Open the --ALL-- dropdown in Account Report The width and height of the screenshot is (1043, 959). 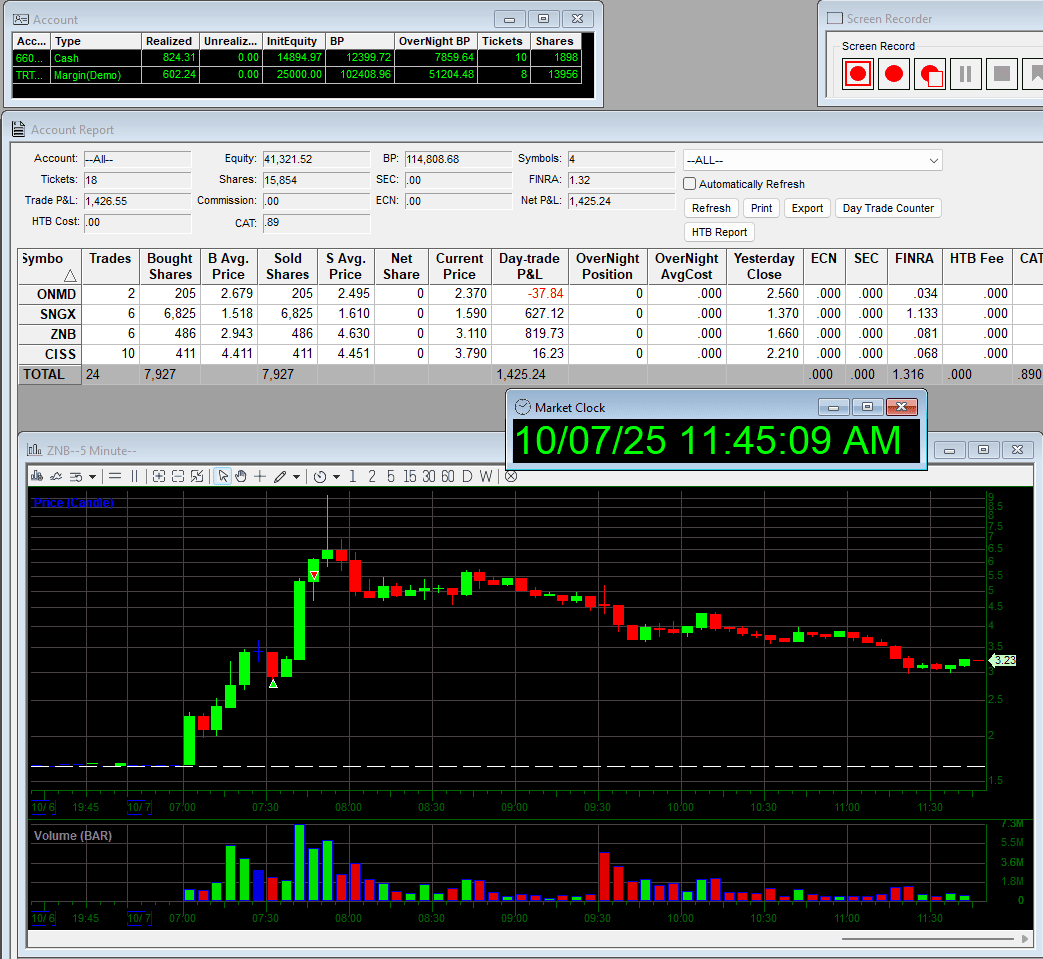click(x=812, y=160)
